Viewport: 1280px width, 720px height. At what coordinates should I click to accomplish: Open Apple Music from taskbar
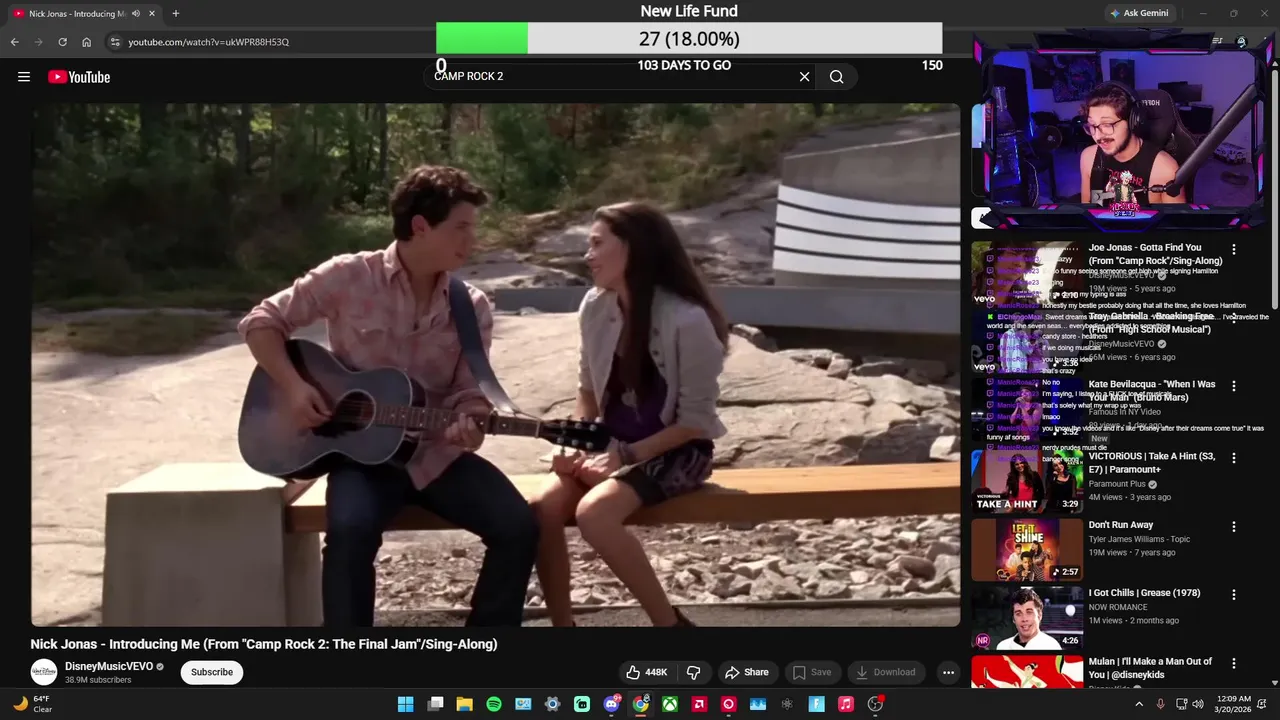[845, 704]
